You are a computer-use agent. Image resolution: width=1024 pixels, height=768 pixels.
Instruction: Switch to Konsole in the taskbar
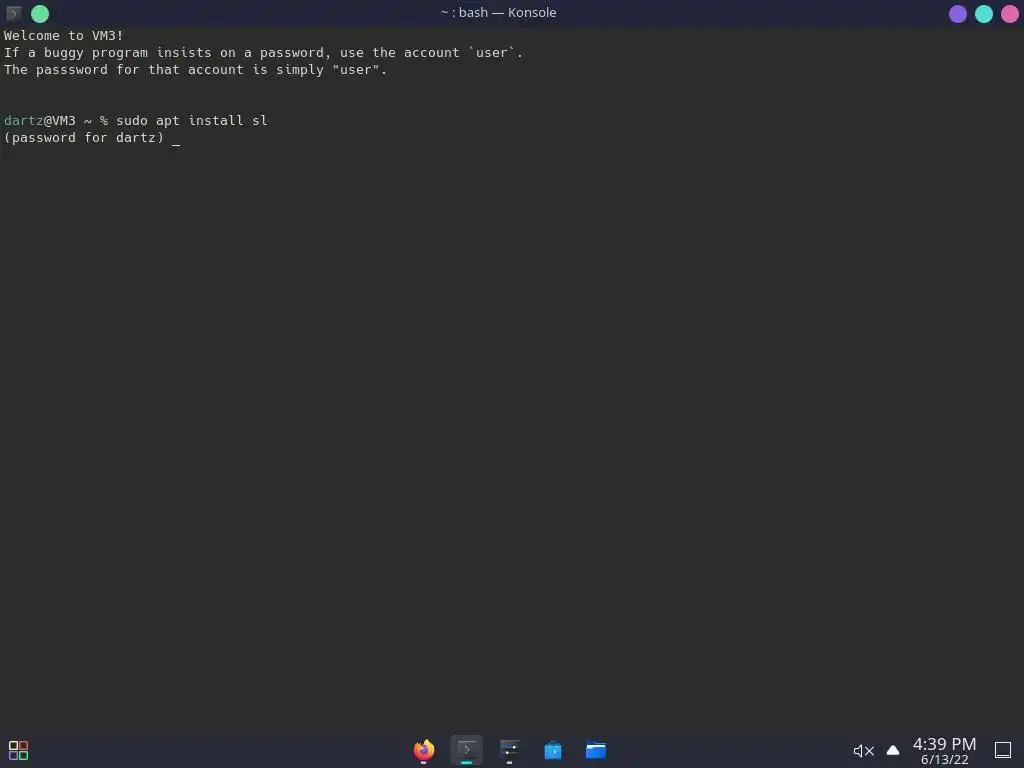pyautogui.click(x=466, y=750)
